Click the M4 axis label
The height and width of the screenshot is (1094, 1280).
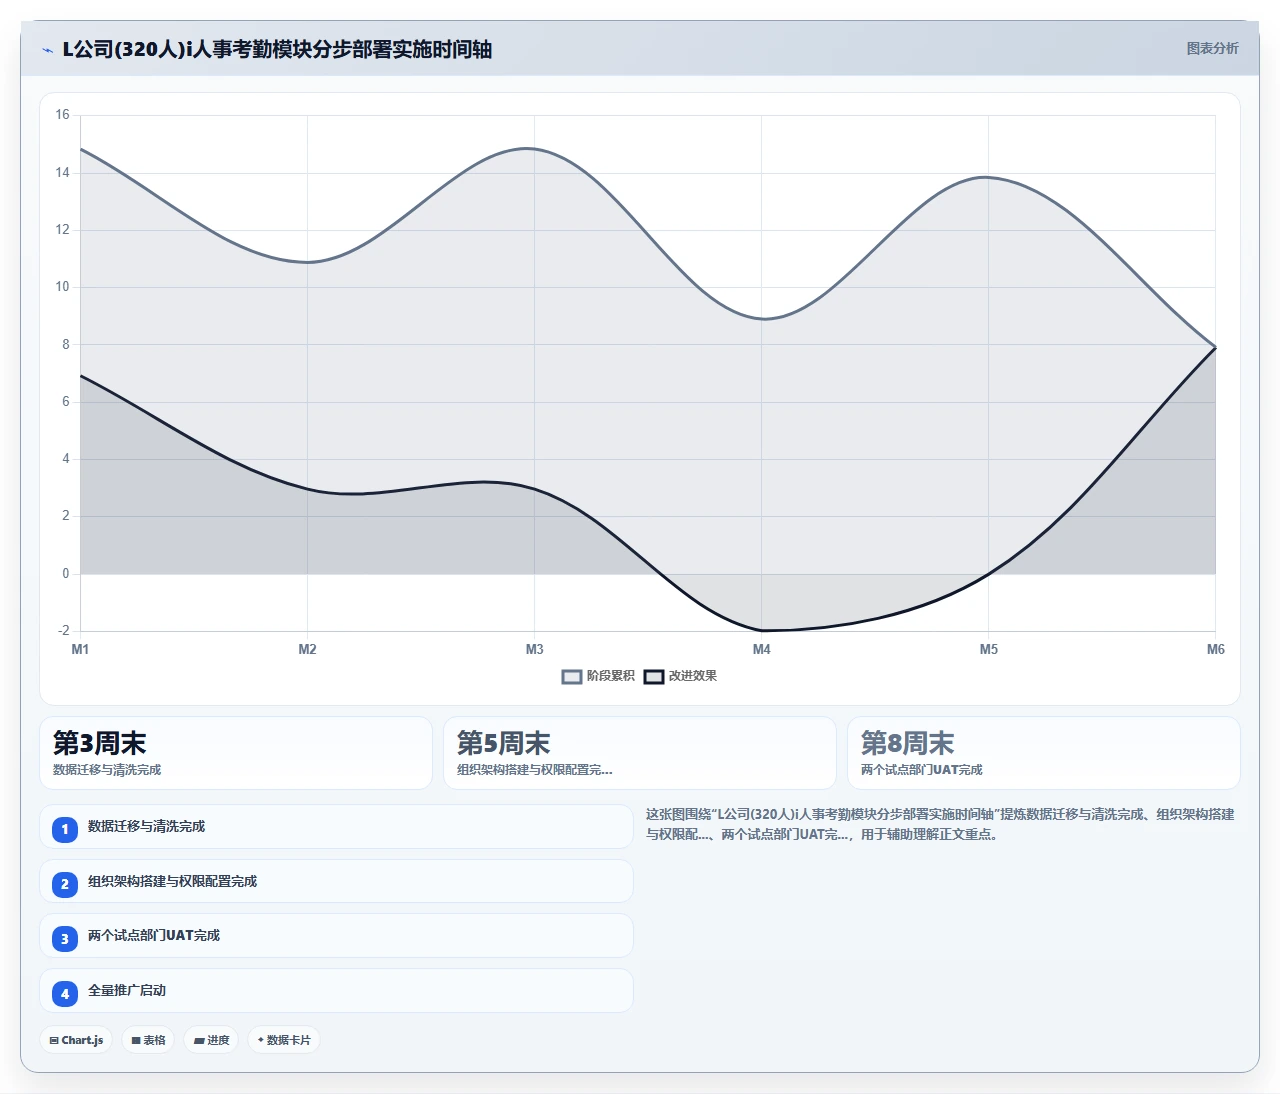point(761,650)
